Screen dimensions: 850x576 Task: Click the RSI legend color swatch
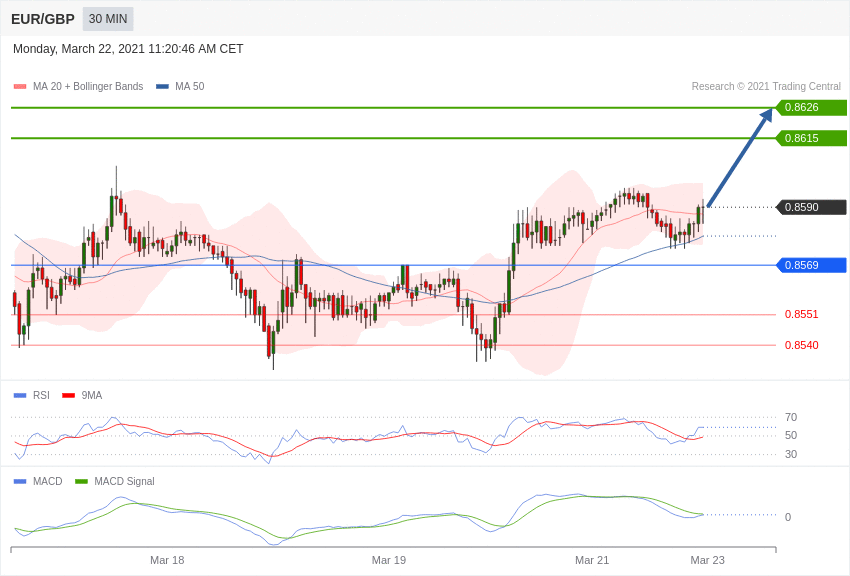20,396
